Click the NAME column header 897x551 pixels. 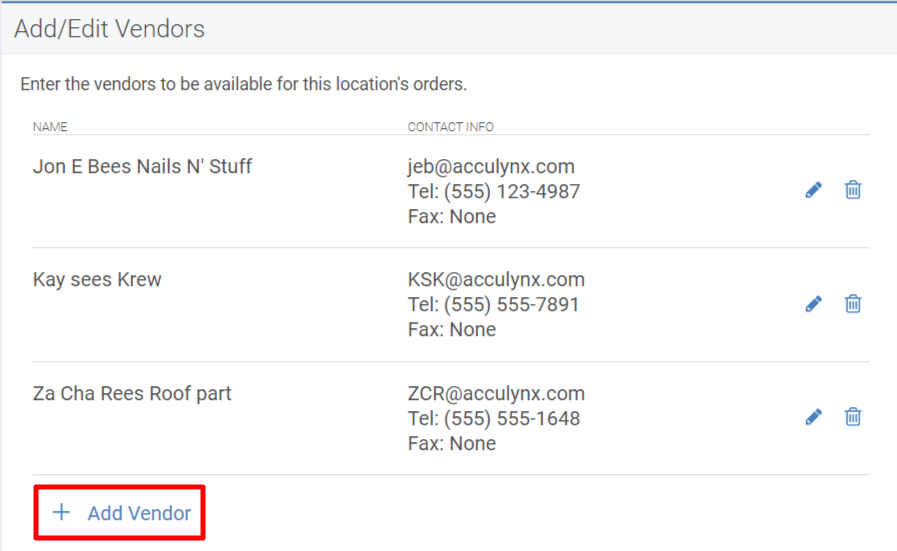(50, 126)
